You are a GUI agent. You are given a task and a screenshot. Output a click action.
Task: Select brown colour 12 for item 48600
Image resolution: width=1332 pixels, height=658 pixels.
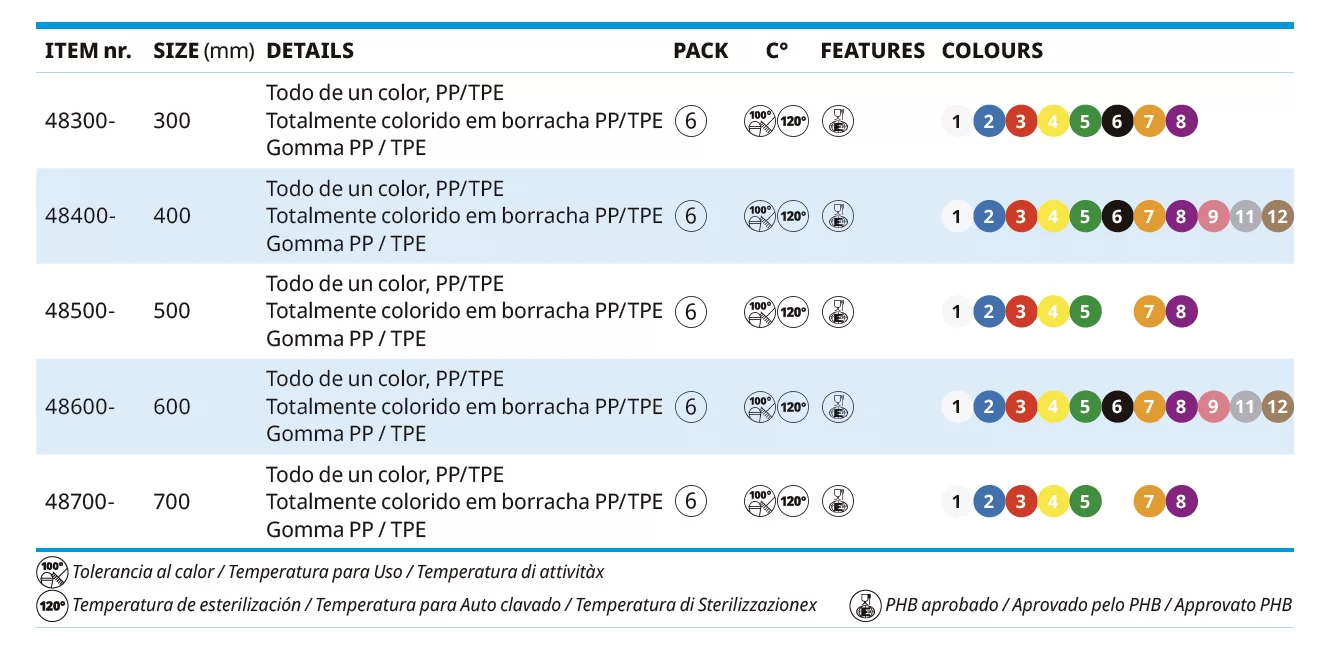[x=1277, y=407]
